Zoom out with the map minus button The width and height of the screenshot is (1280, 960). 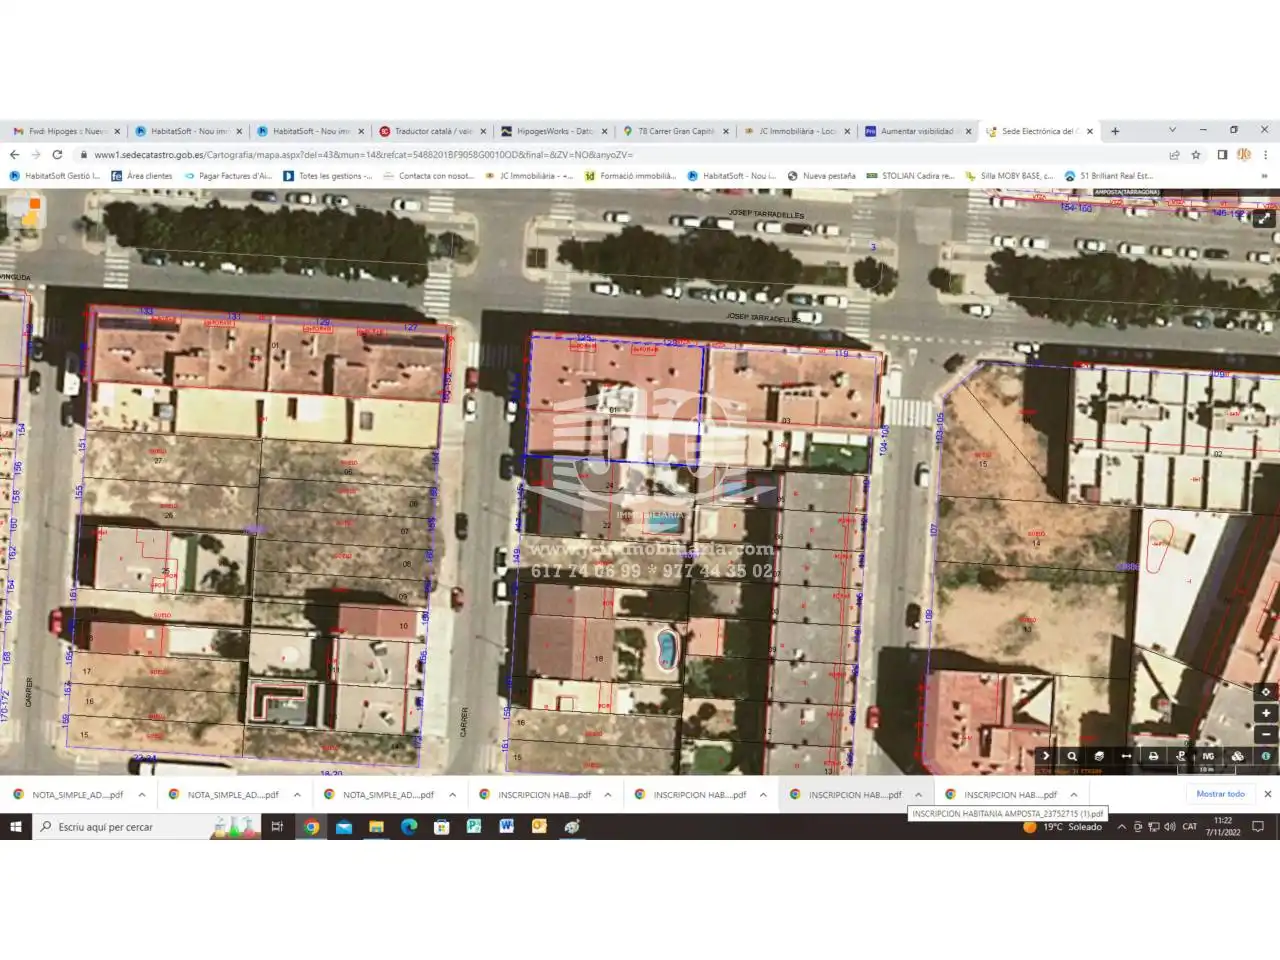1266,734
